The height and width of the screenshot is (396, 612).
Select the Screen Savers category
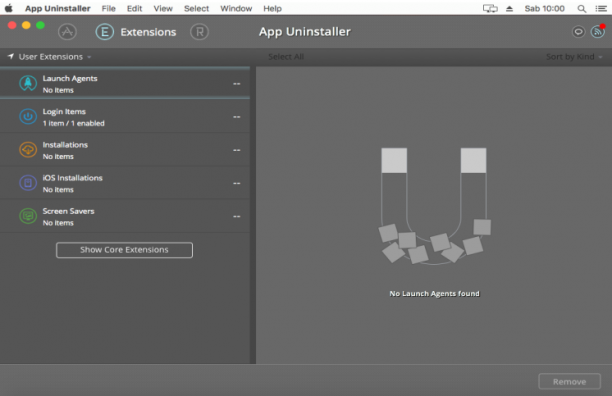(125, 216)
